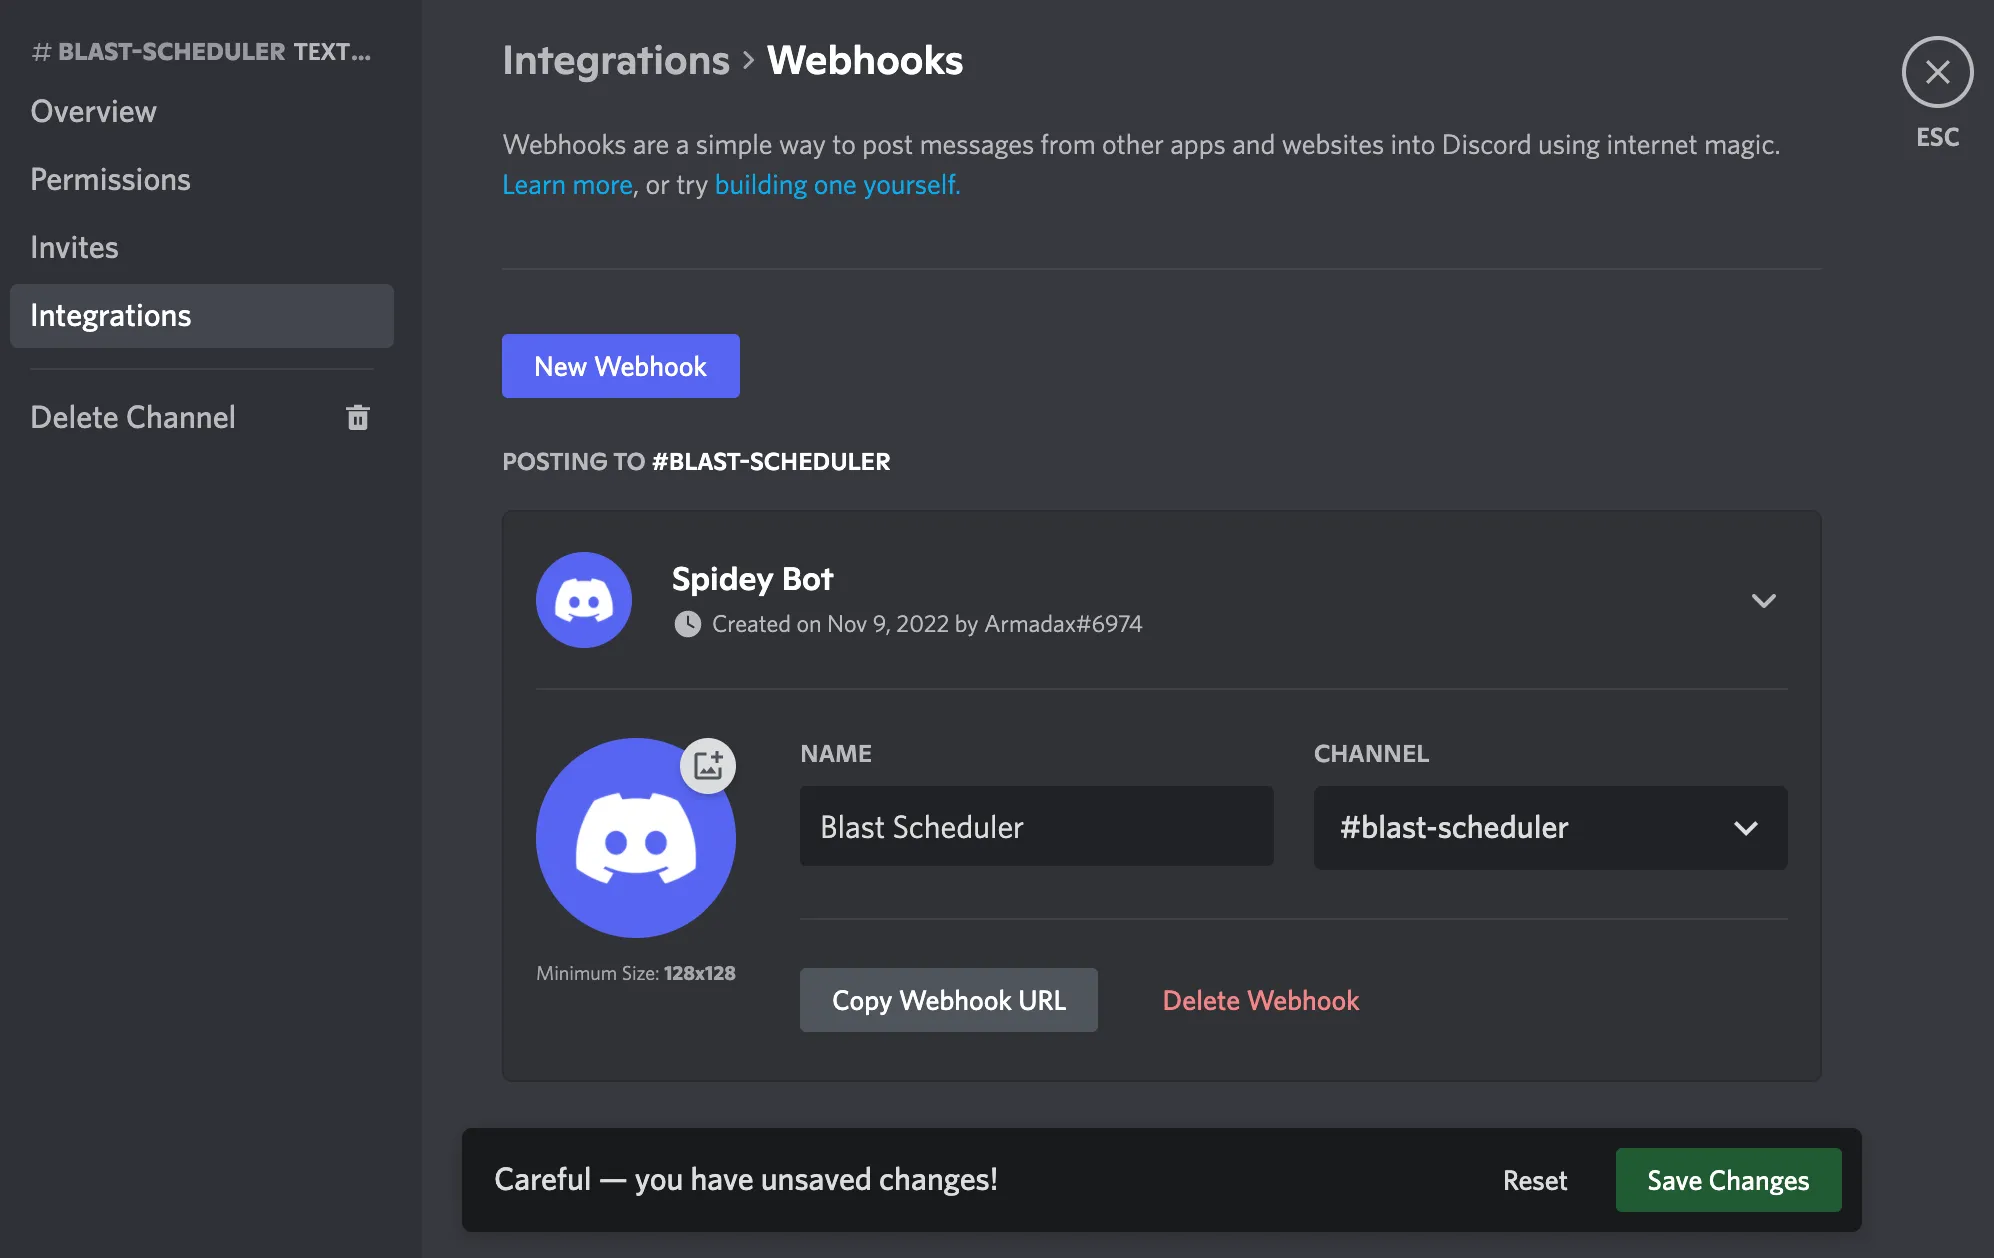Go back to Integrations via the breadcrumb
1994x1258 pixels.
tap(616, 60)
